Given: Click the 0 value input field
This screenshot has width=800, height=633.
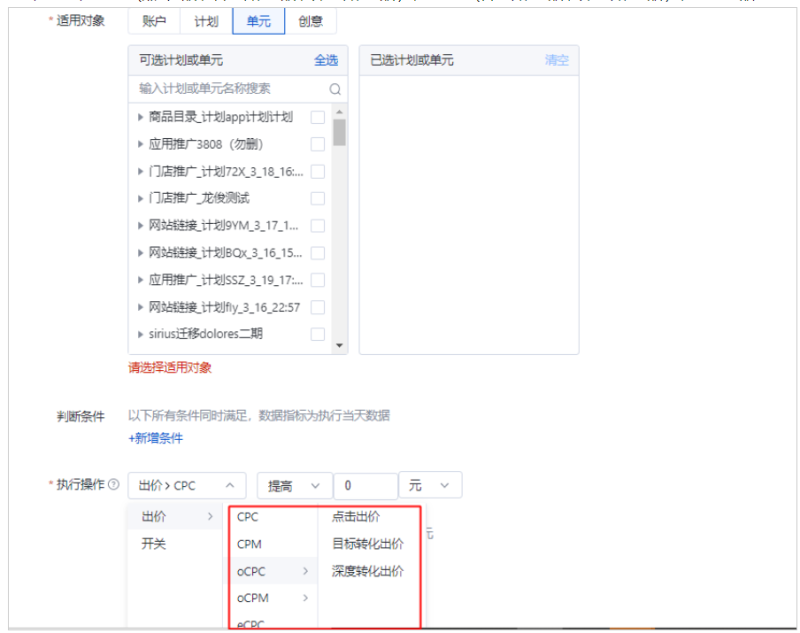Looking at the screenshot, I should coord(365,485).
